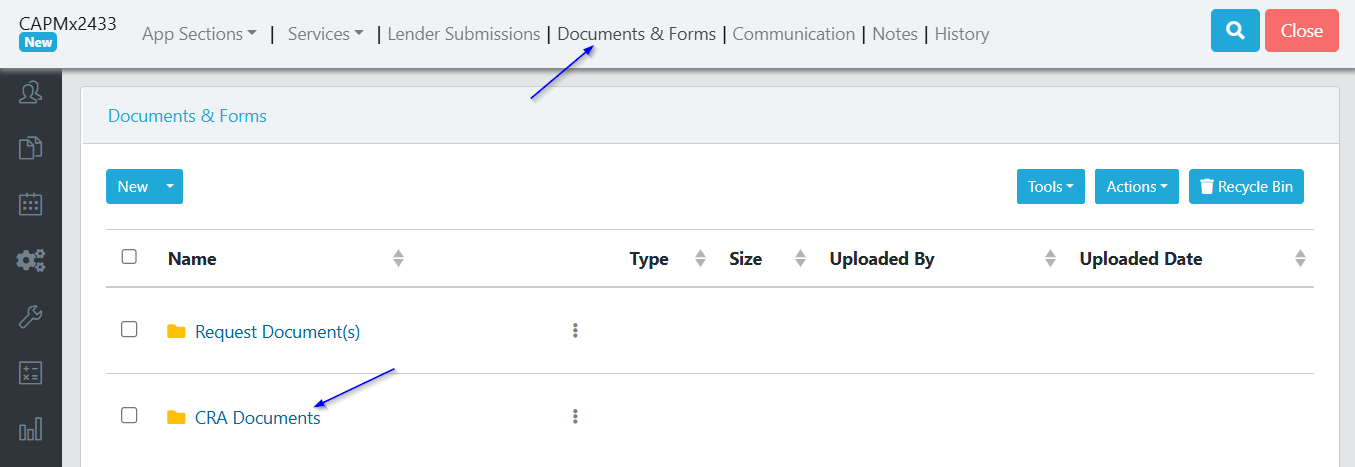This screenshot has height=467, width=1355.
Task: Open the contacts people sidebar icon
Action: (x=31, y=93)
